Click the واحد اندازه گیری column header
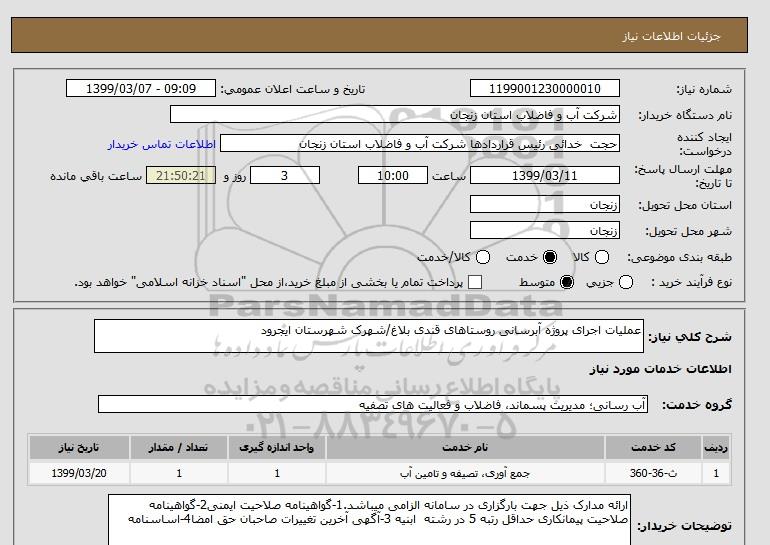The width and height of the screenshot is (770, 545). [276, 447]
